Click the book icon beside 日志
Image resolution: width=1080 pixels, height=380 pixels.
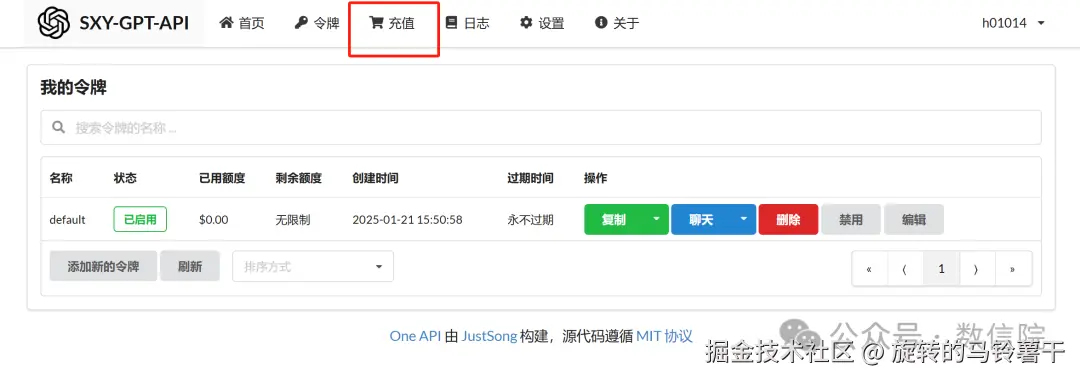click(452, 23)
